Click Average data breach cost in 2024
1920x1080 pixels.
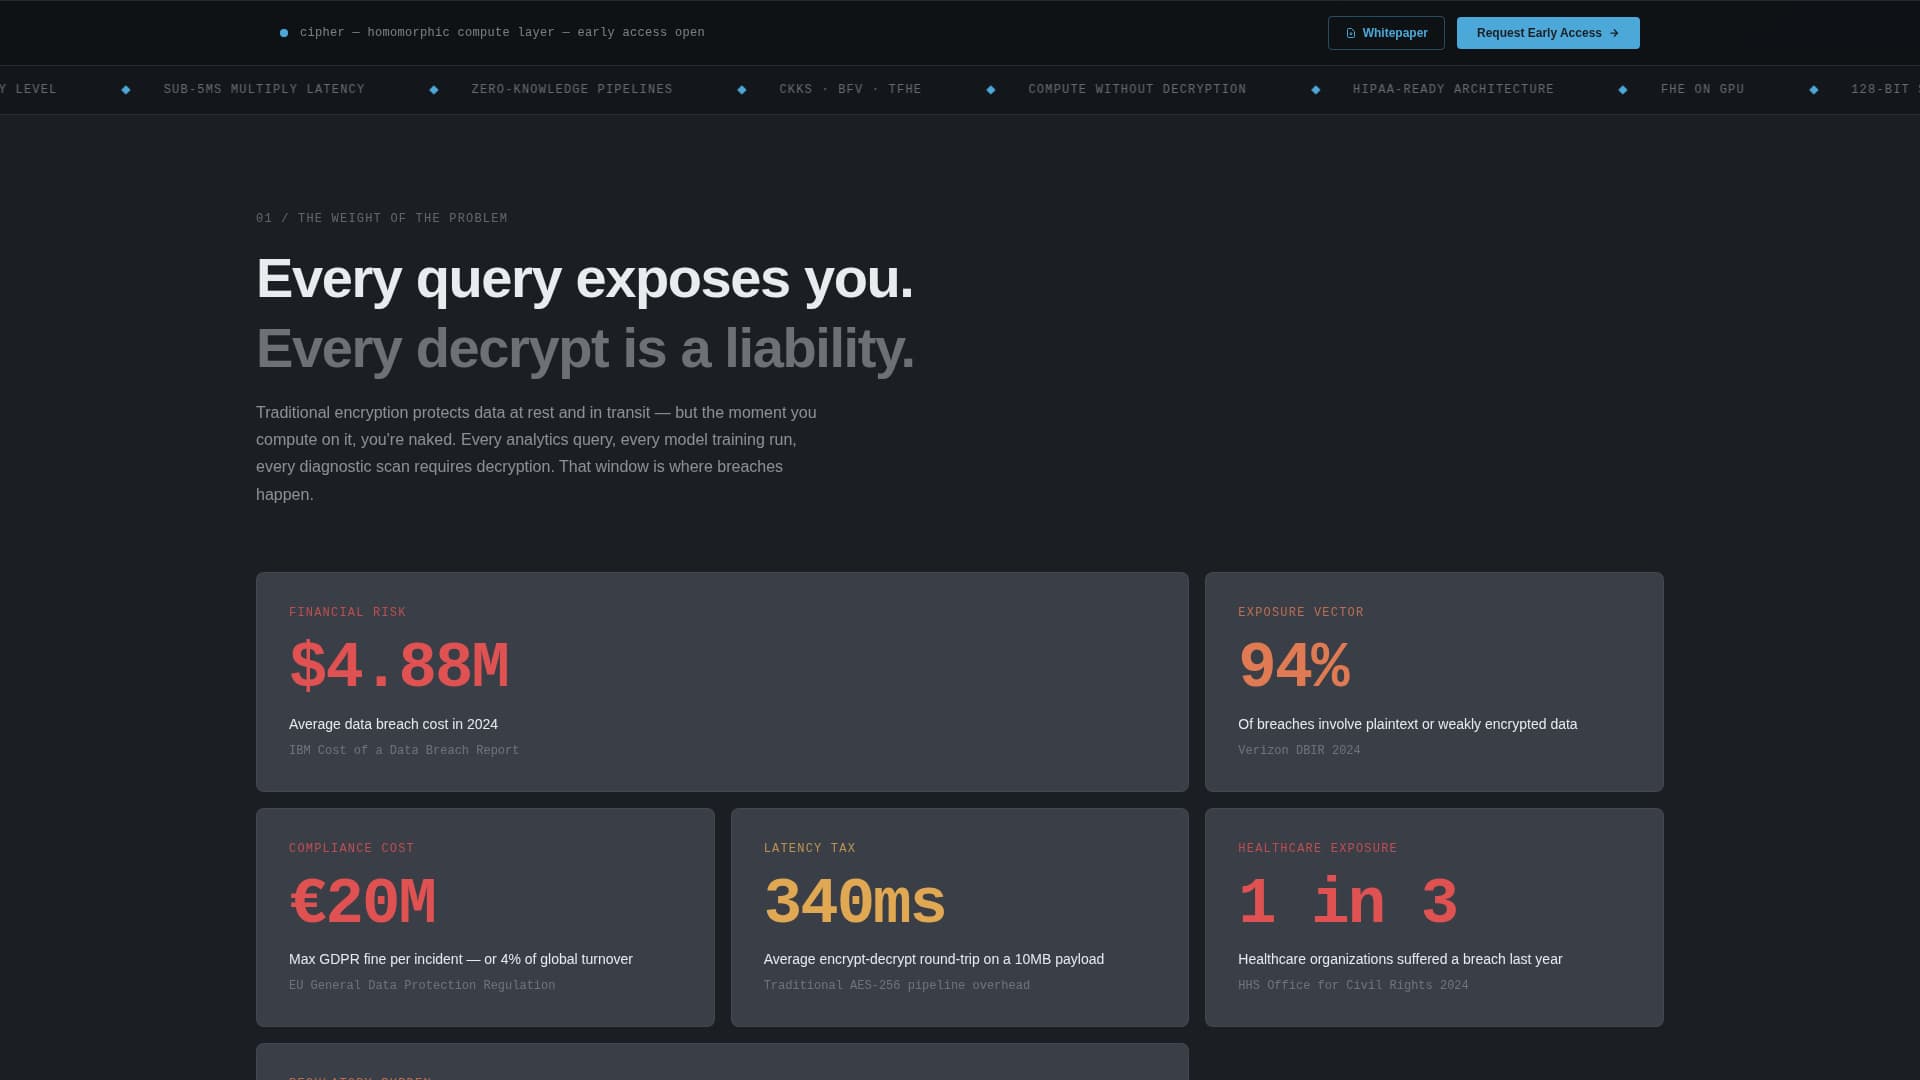(393, 724)
